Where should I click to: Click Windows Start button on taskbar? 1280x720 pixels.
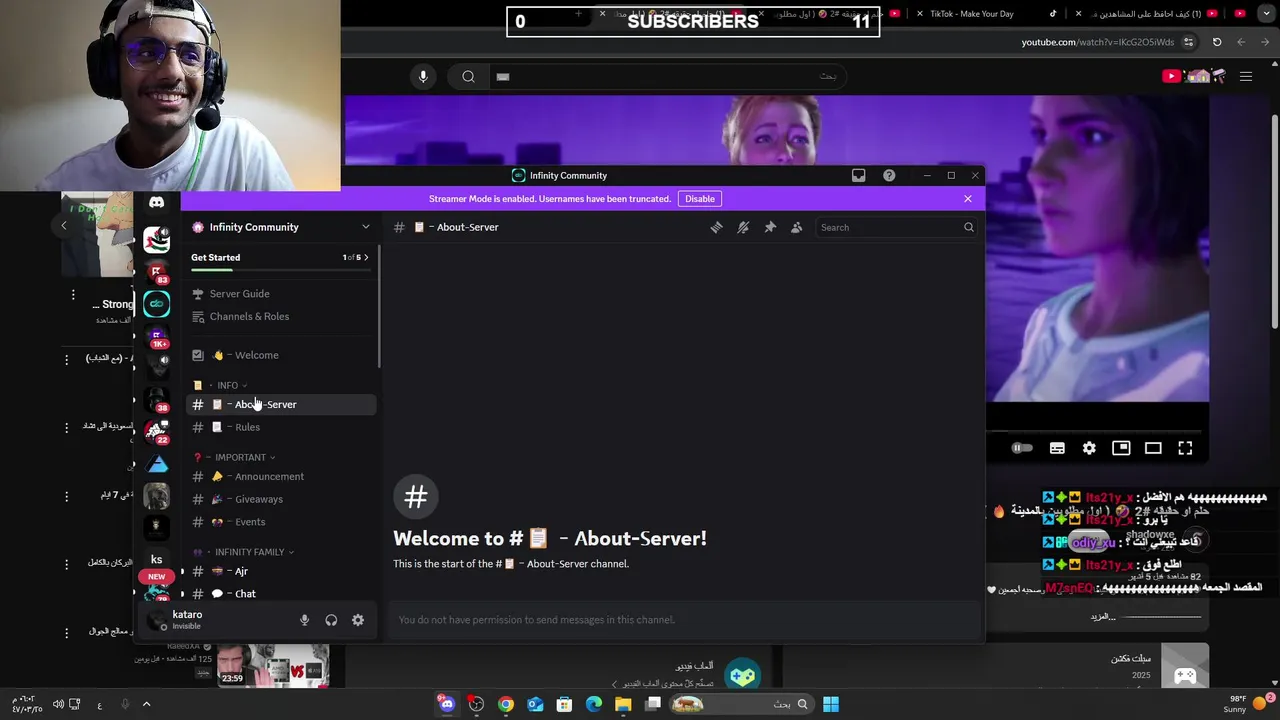pyautogui.click(x=831, y=704)
